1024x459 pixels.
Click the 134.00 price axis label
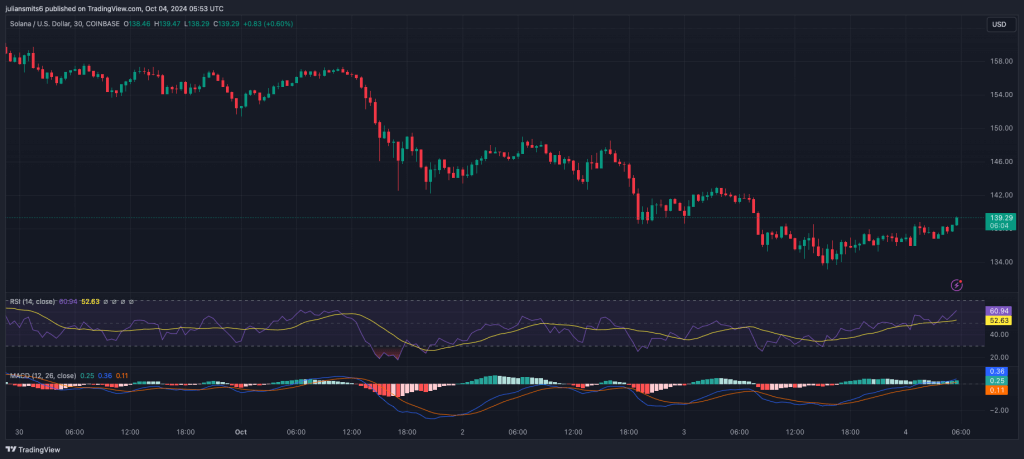click(1001, 262)
